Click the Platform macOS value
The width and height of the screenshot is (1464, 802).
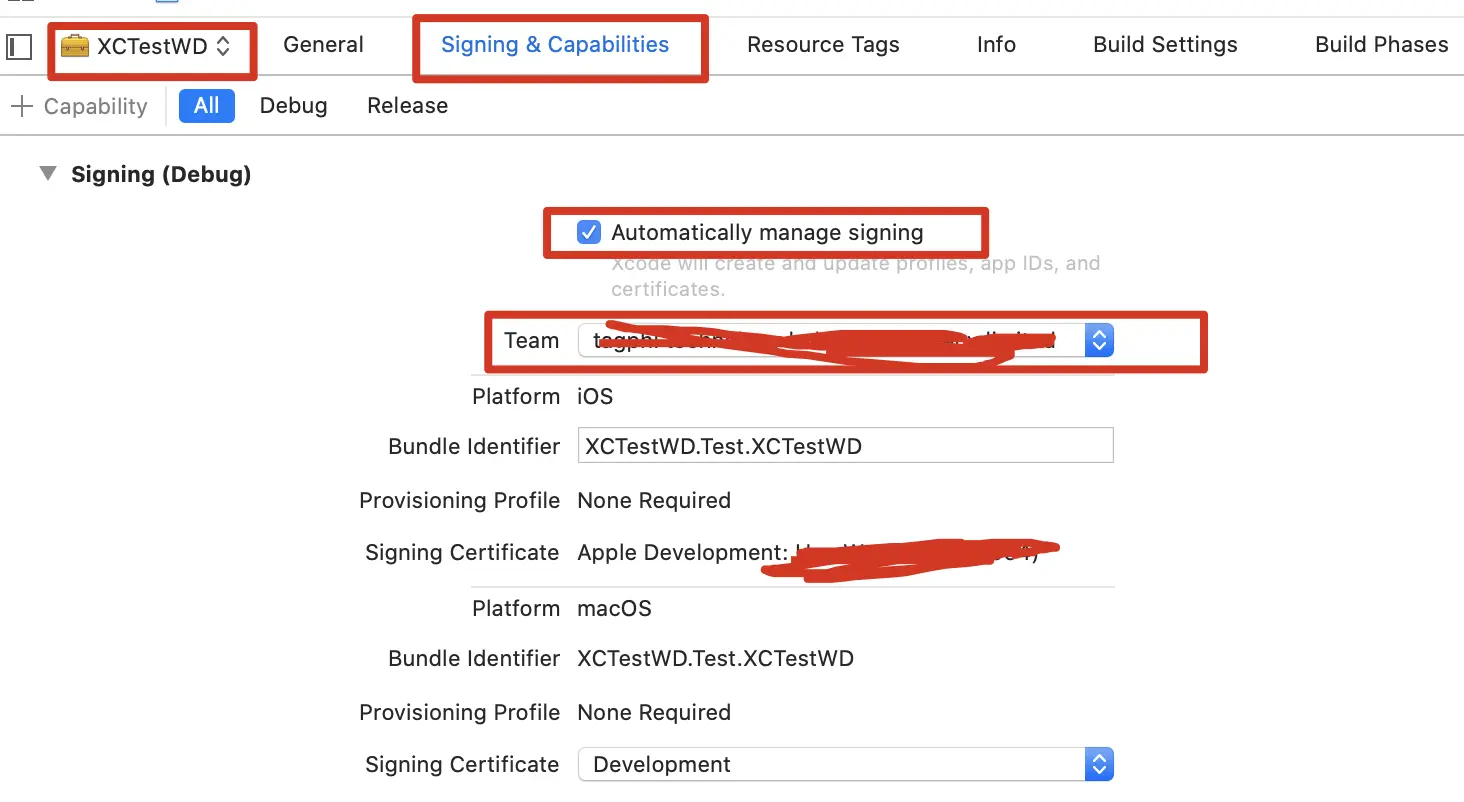[614, 609]
